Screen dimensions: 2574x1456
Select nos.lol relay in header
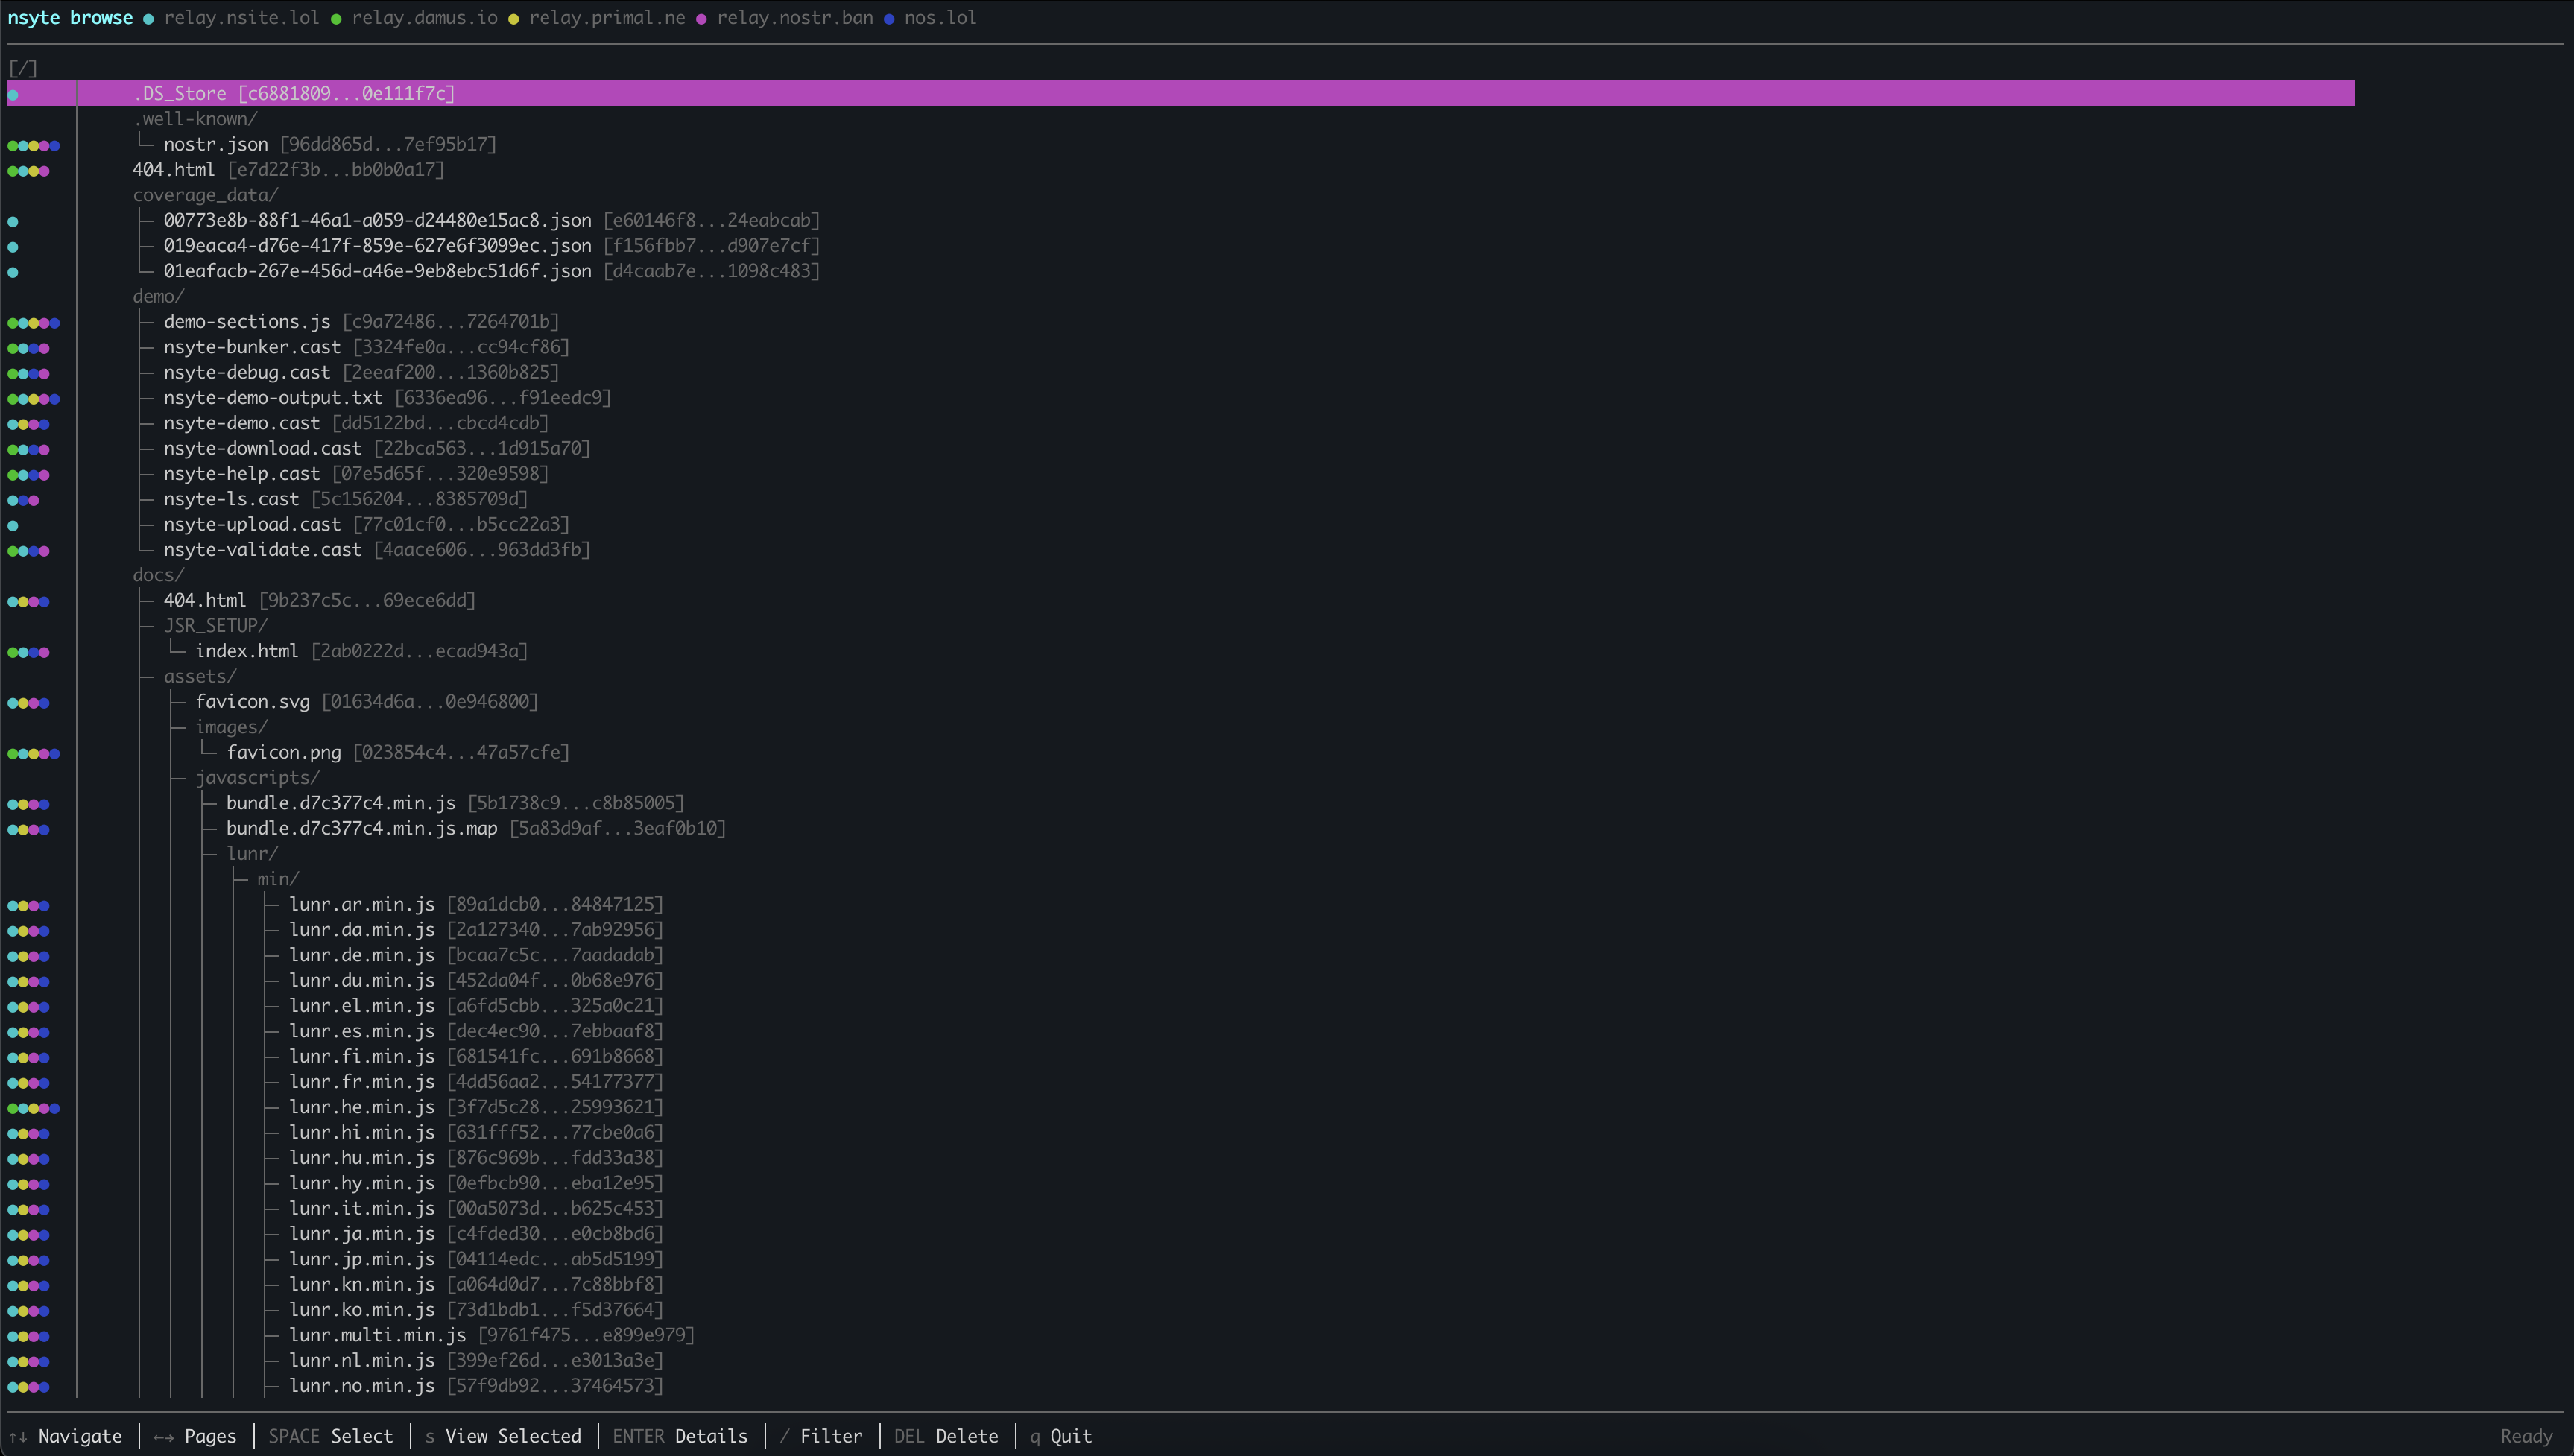coord(940,18)
